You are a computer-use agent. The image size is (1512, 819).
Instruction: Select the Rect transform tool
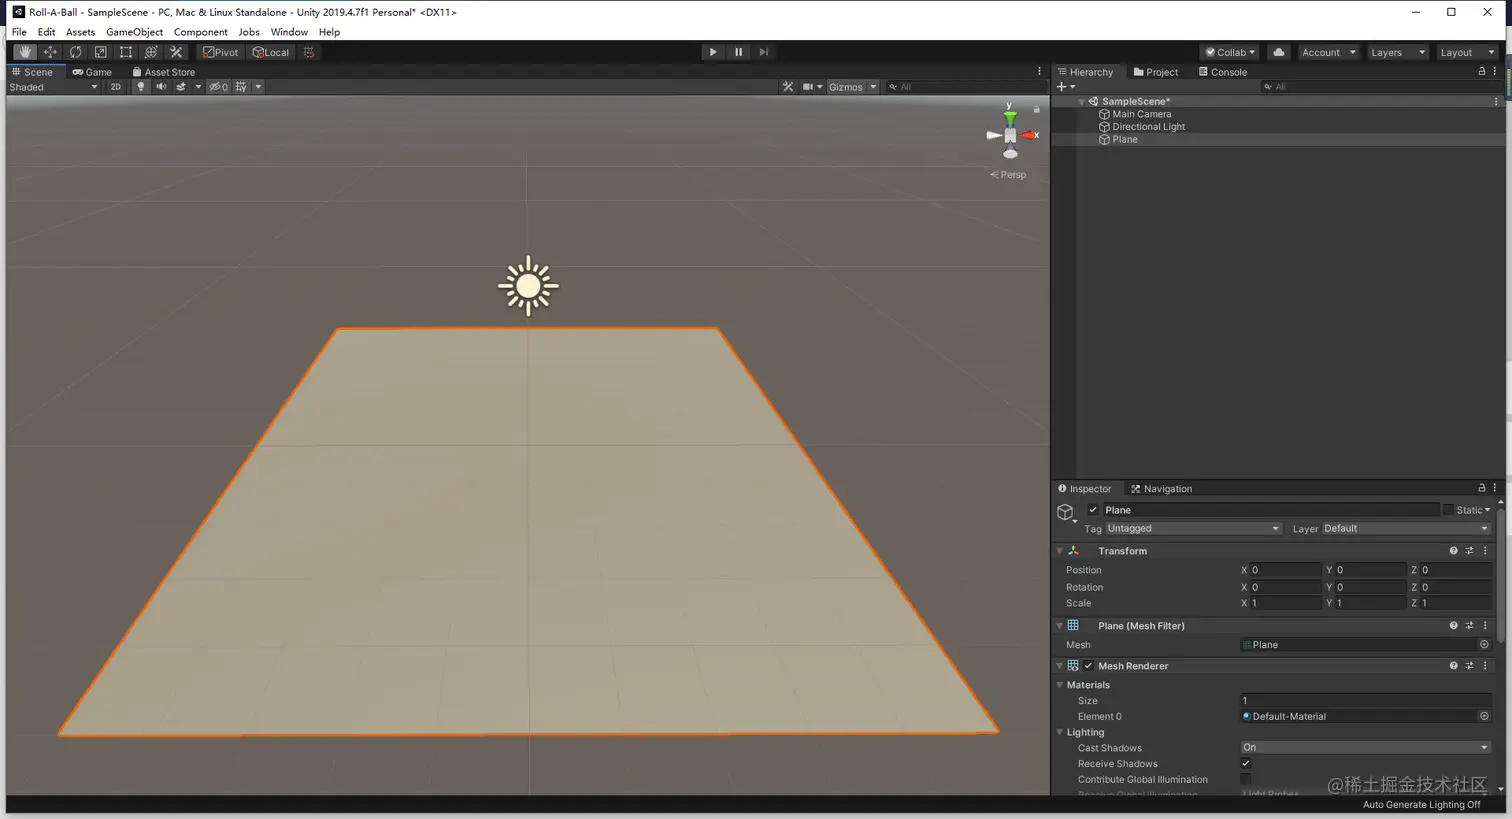pyautogui.click(x=126, y=52)
